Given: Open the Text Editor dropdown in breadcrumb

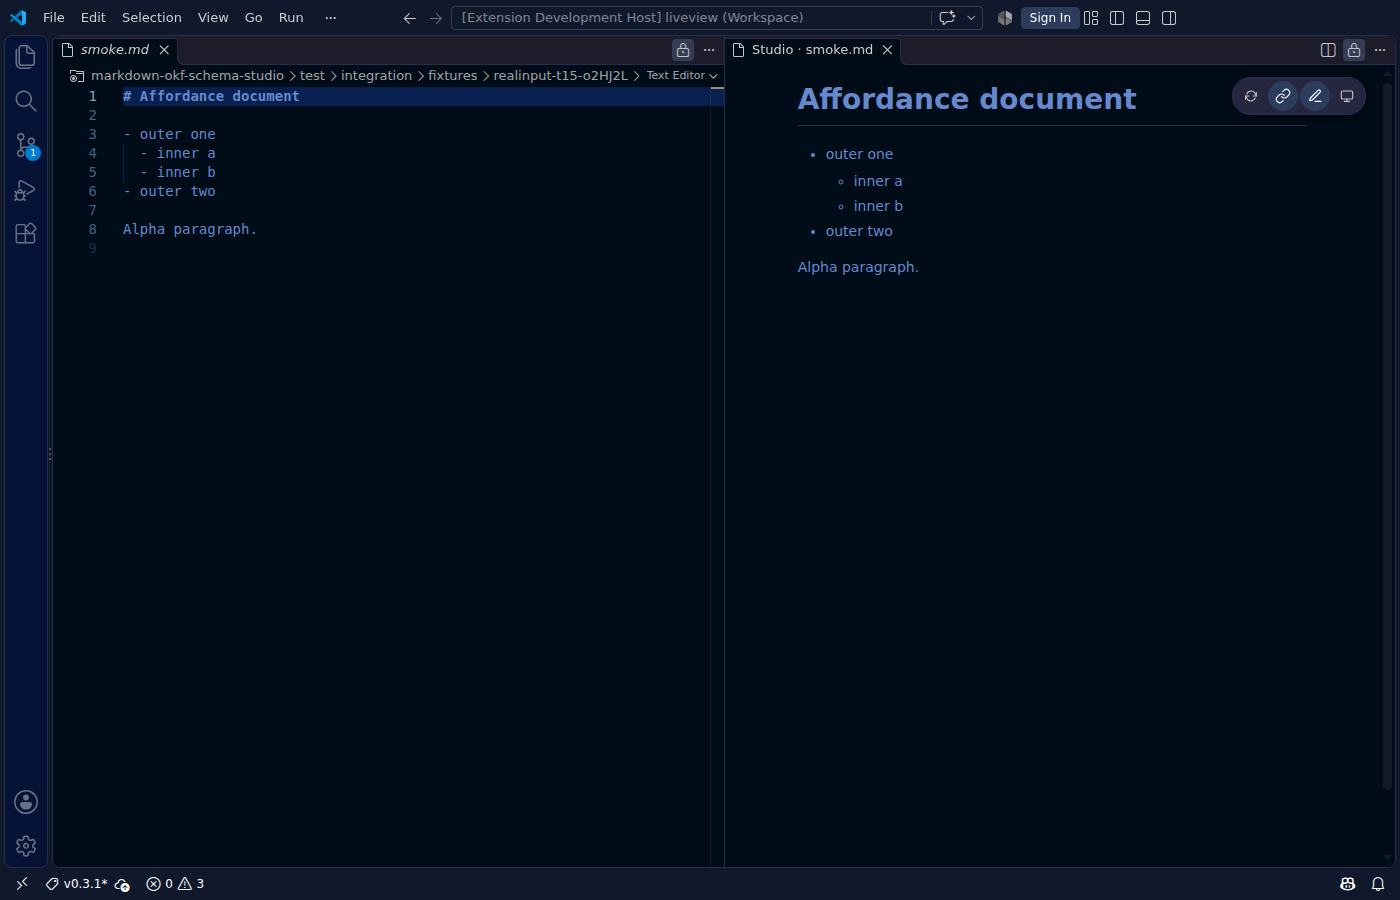Looking at the screenshot, I should pyautogui.click(x=682, y=76).
